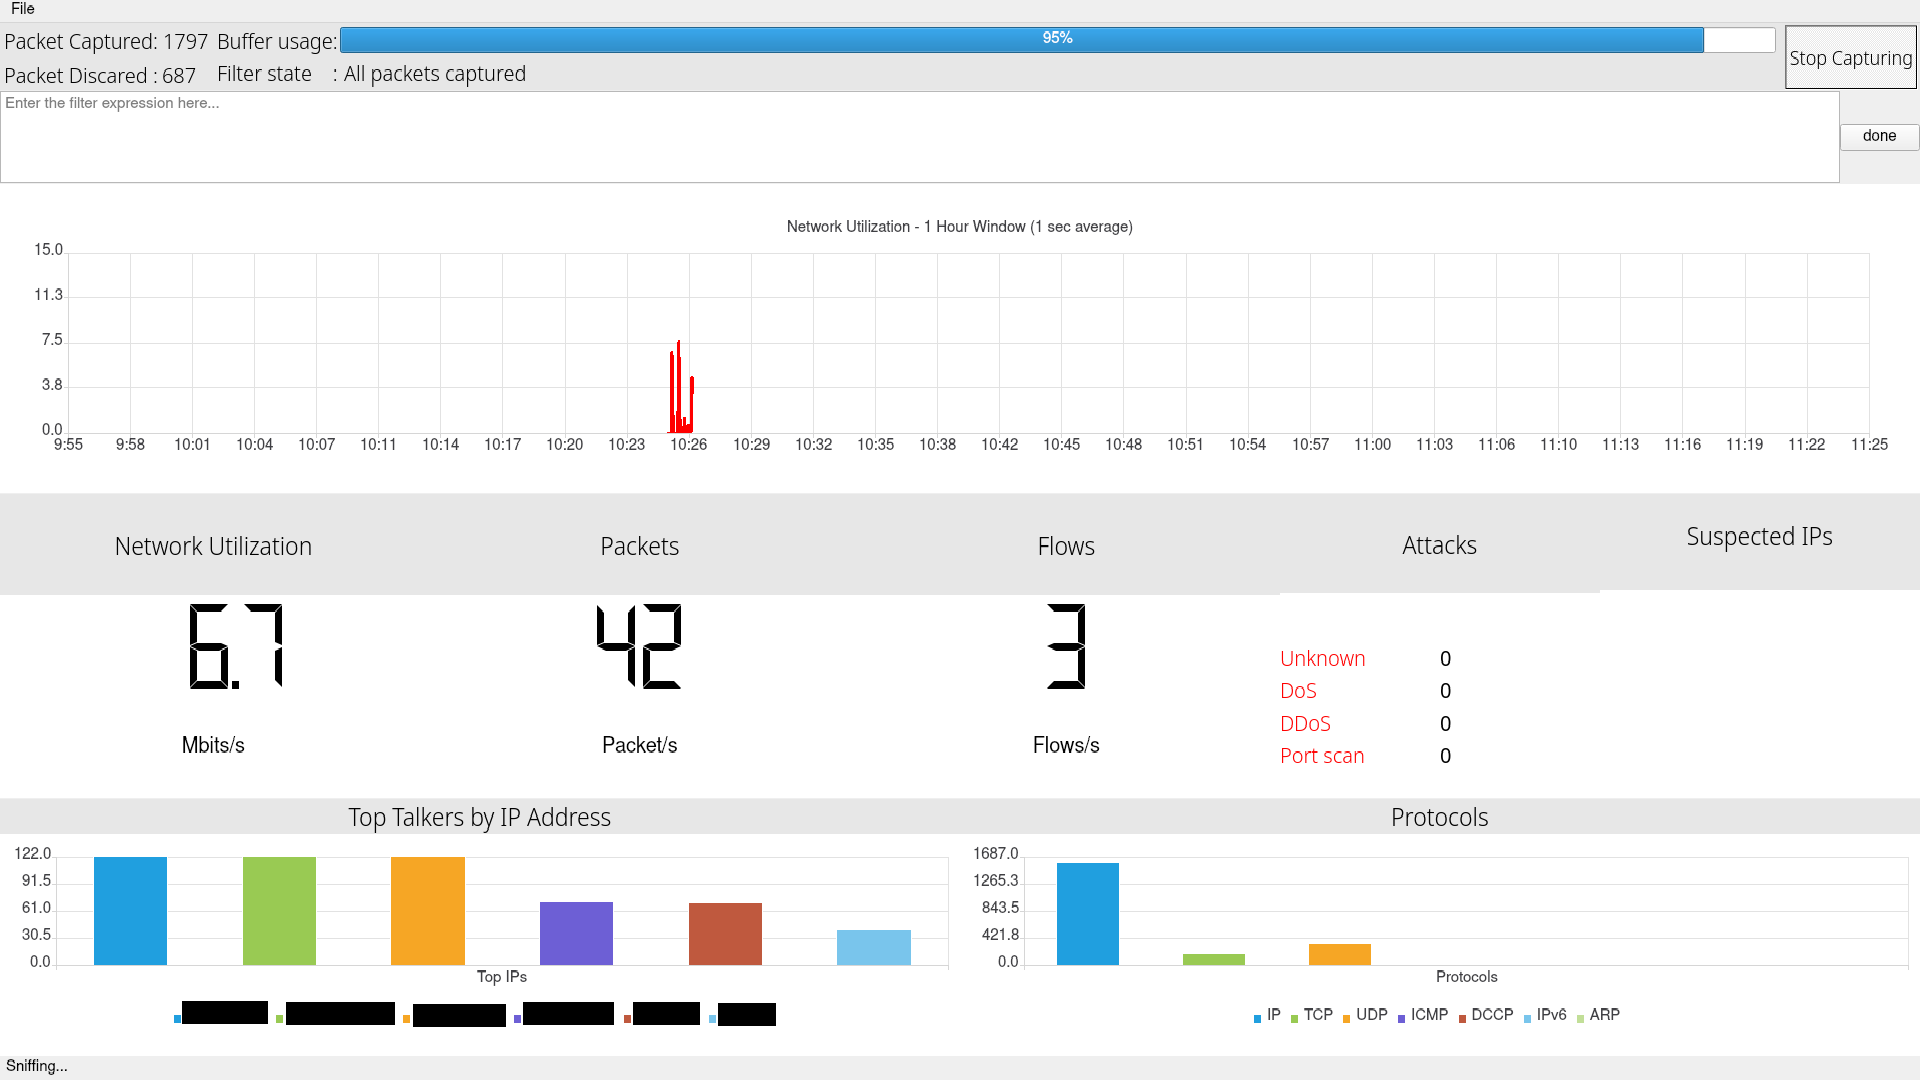Click the Network Utilization panel header

pos(213,547)
